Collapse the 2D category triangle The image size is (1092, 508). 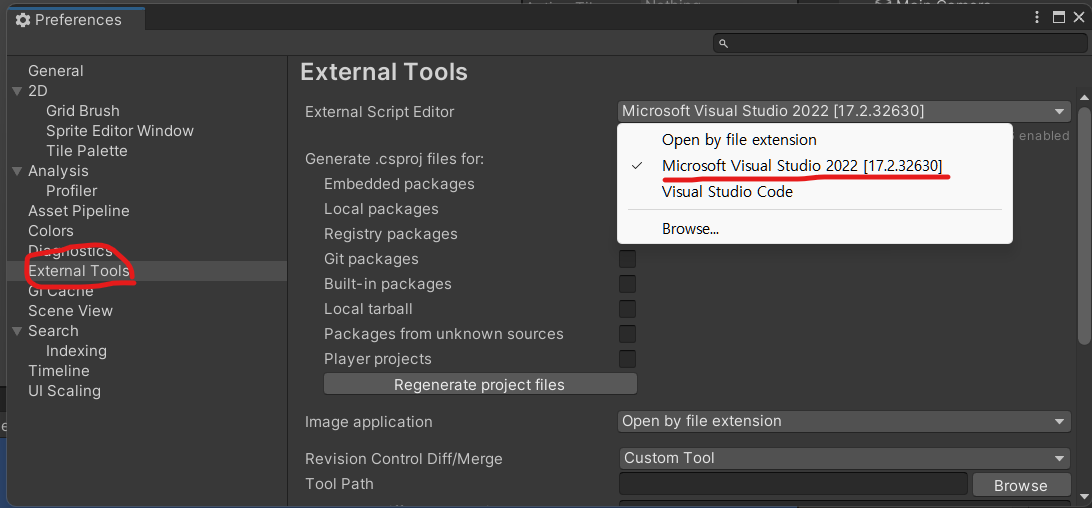(17, 91)
